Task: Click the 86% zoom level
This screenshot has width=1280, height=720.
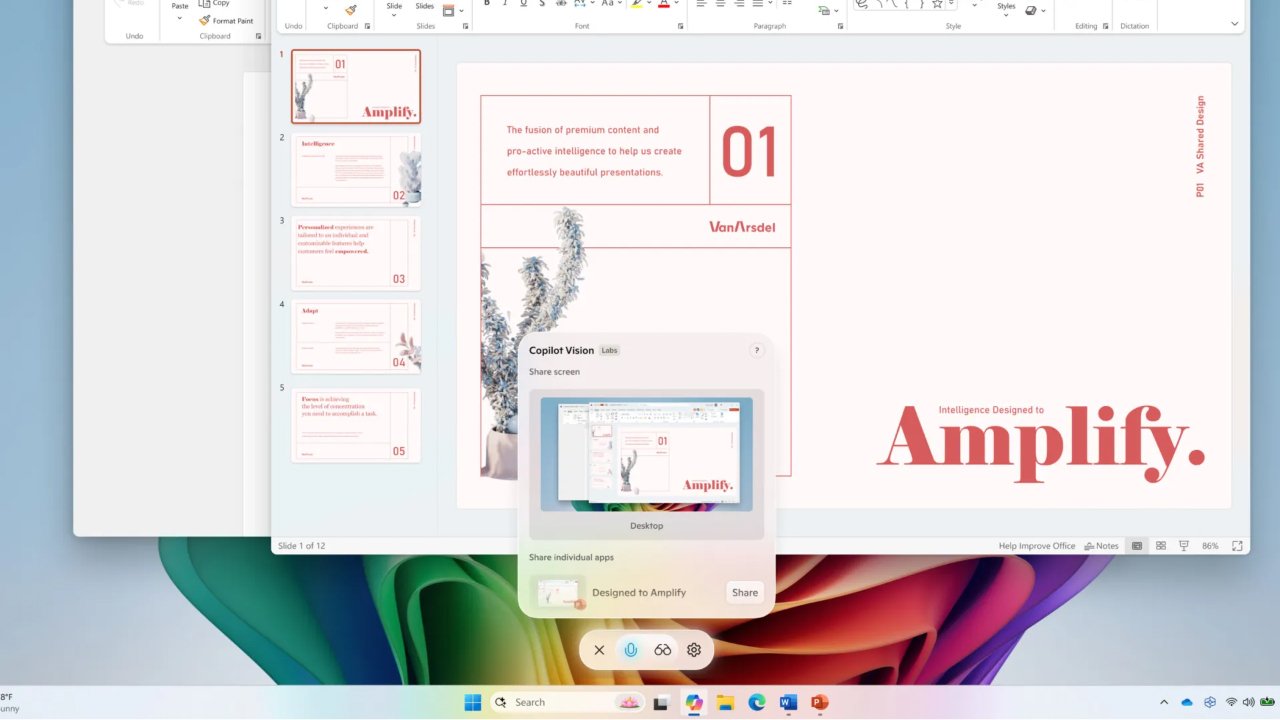Action: (1210, 546)
